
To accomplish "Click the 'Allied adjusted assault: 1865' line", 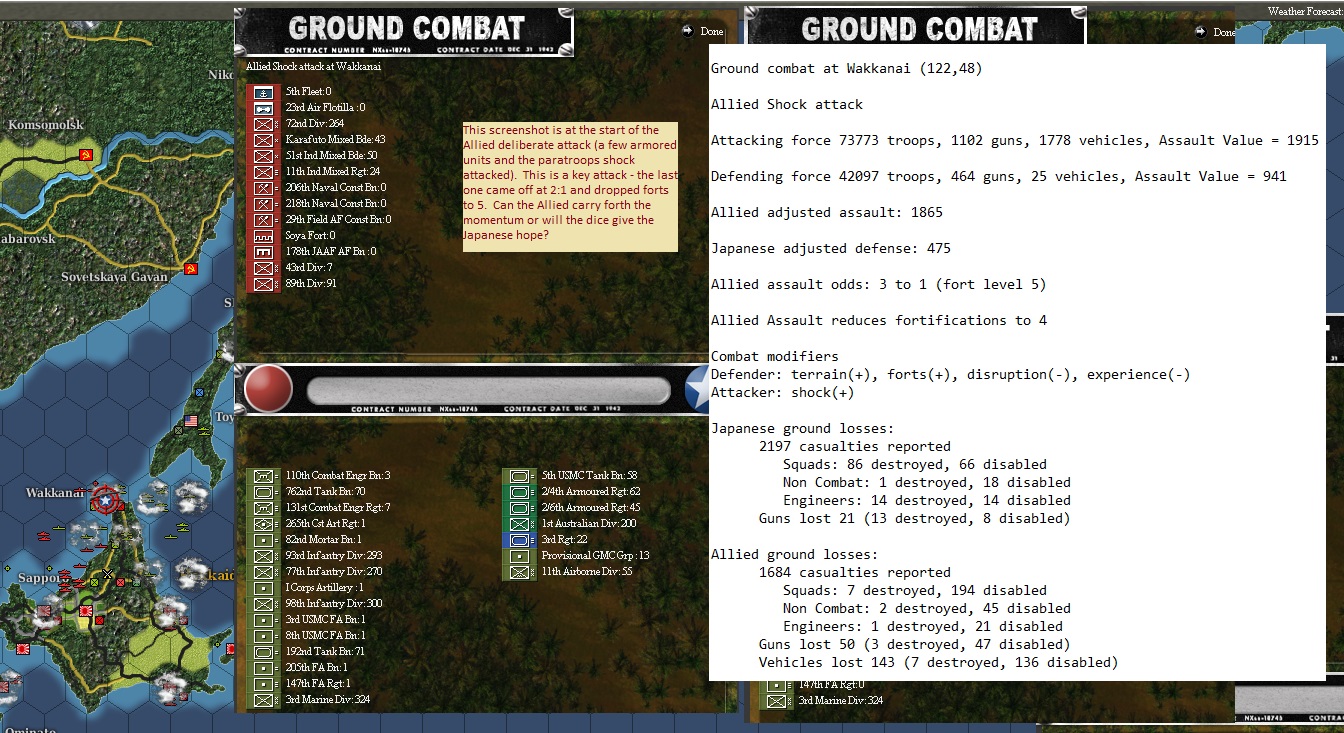I will click(x=827, y=213).
